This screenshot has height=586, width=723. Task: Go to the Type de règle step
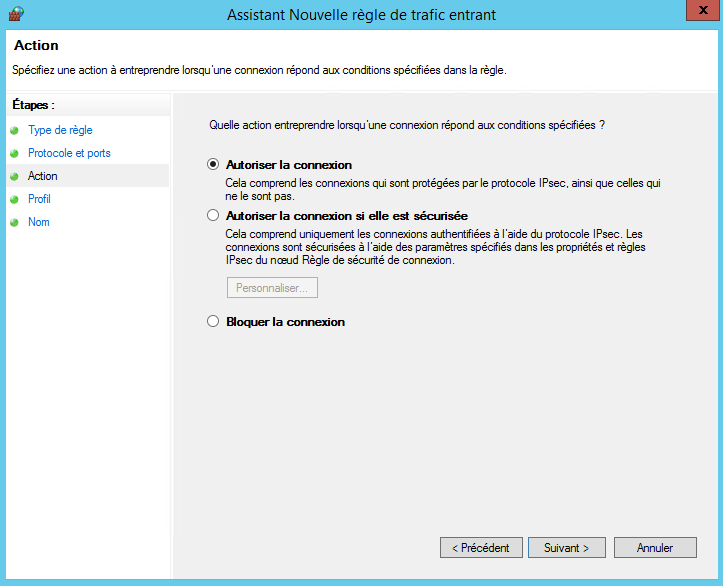[x=60, y=130]
